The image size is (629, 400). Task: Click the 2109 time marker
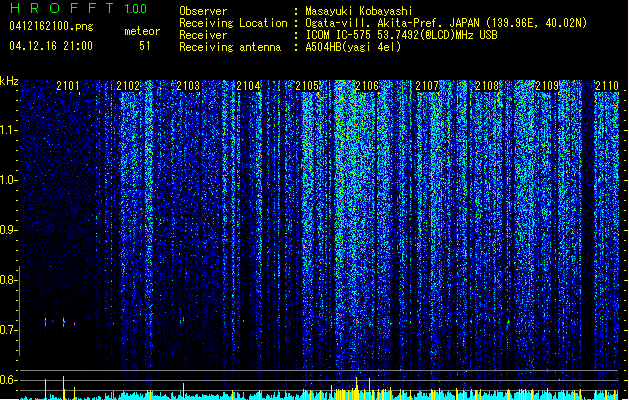pyautogui.click(x=547, y=86)
